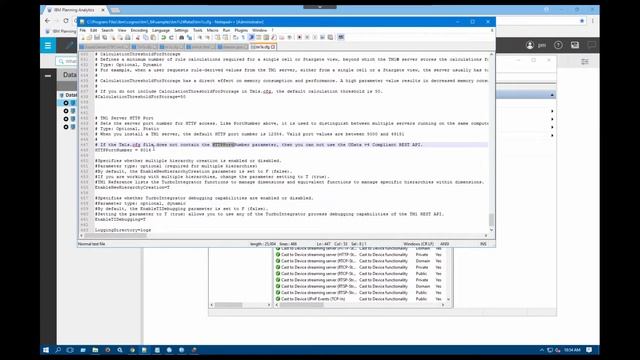This screenshot has width=640, height=360.
Task: Click the user profile icon beside pm
Action: 530,45
